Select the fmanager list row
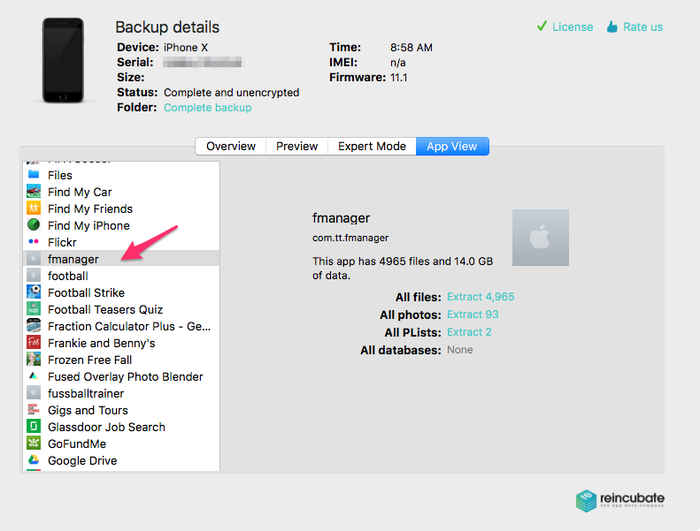The height and width of the screenshot is (531, 700). (121, 259)
